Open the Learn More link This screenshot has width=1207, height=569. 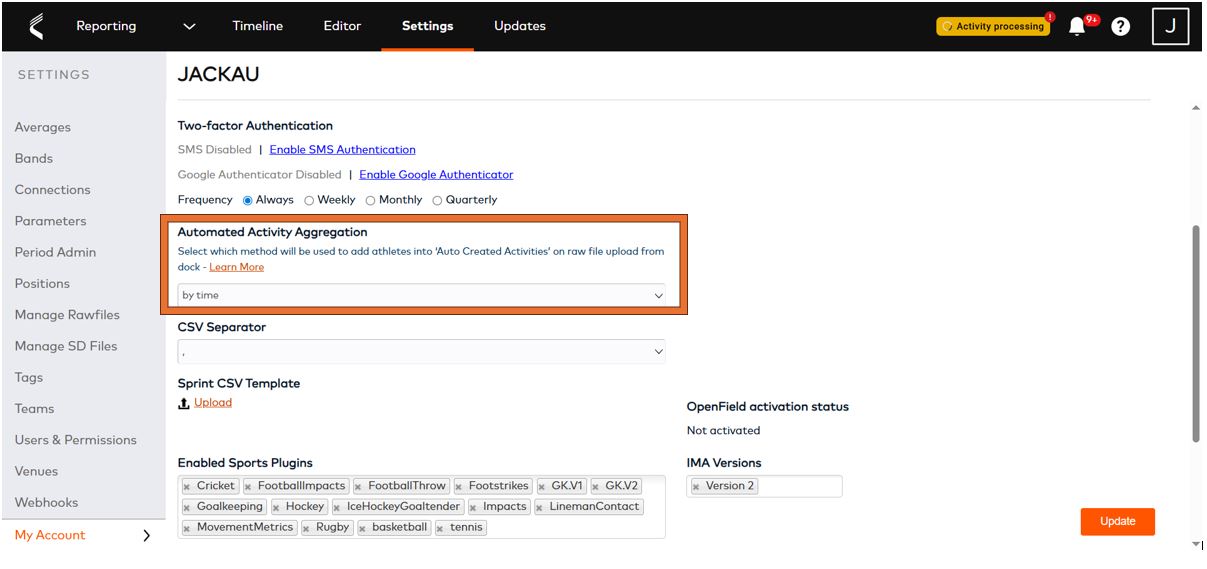[237, 267]
